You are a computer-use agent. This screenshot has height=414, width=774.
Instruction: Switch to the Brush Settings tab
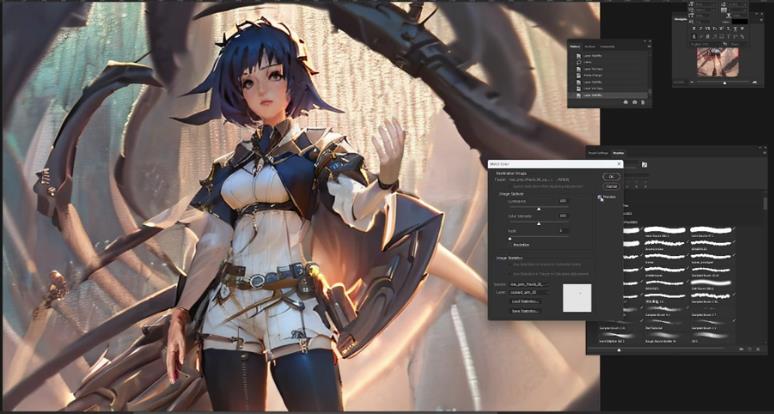[x=596, y=153]
